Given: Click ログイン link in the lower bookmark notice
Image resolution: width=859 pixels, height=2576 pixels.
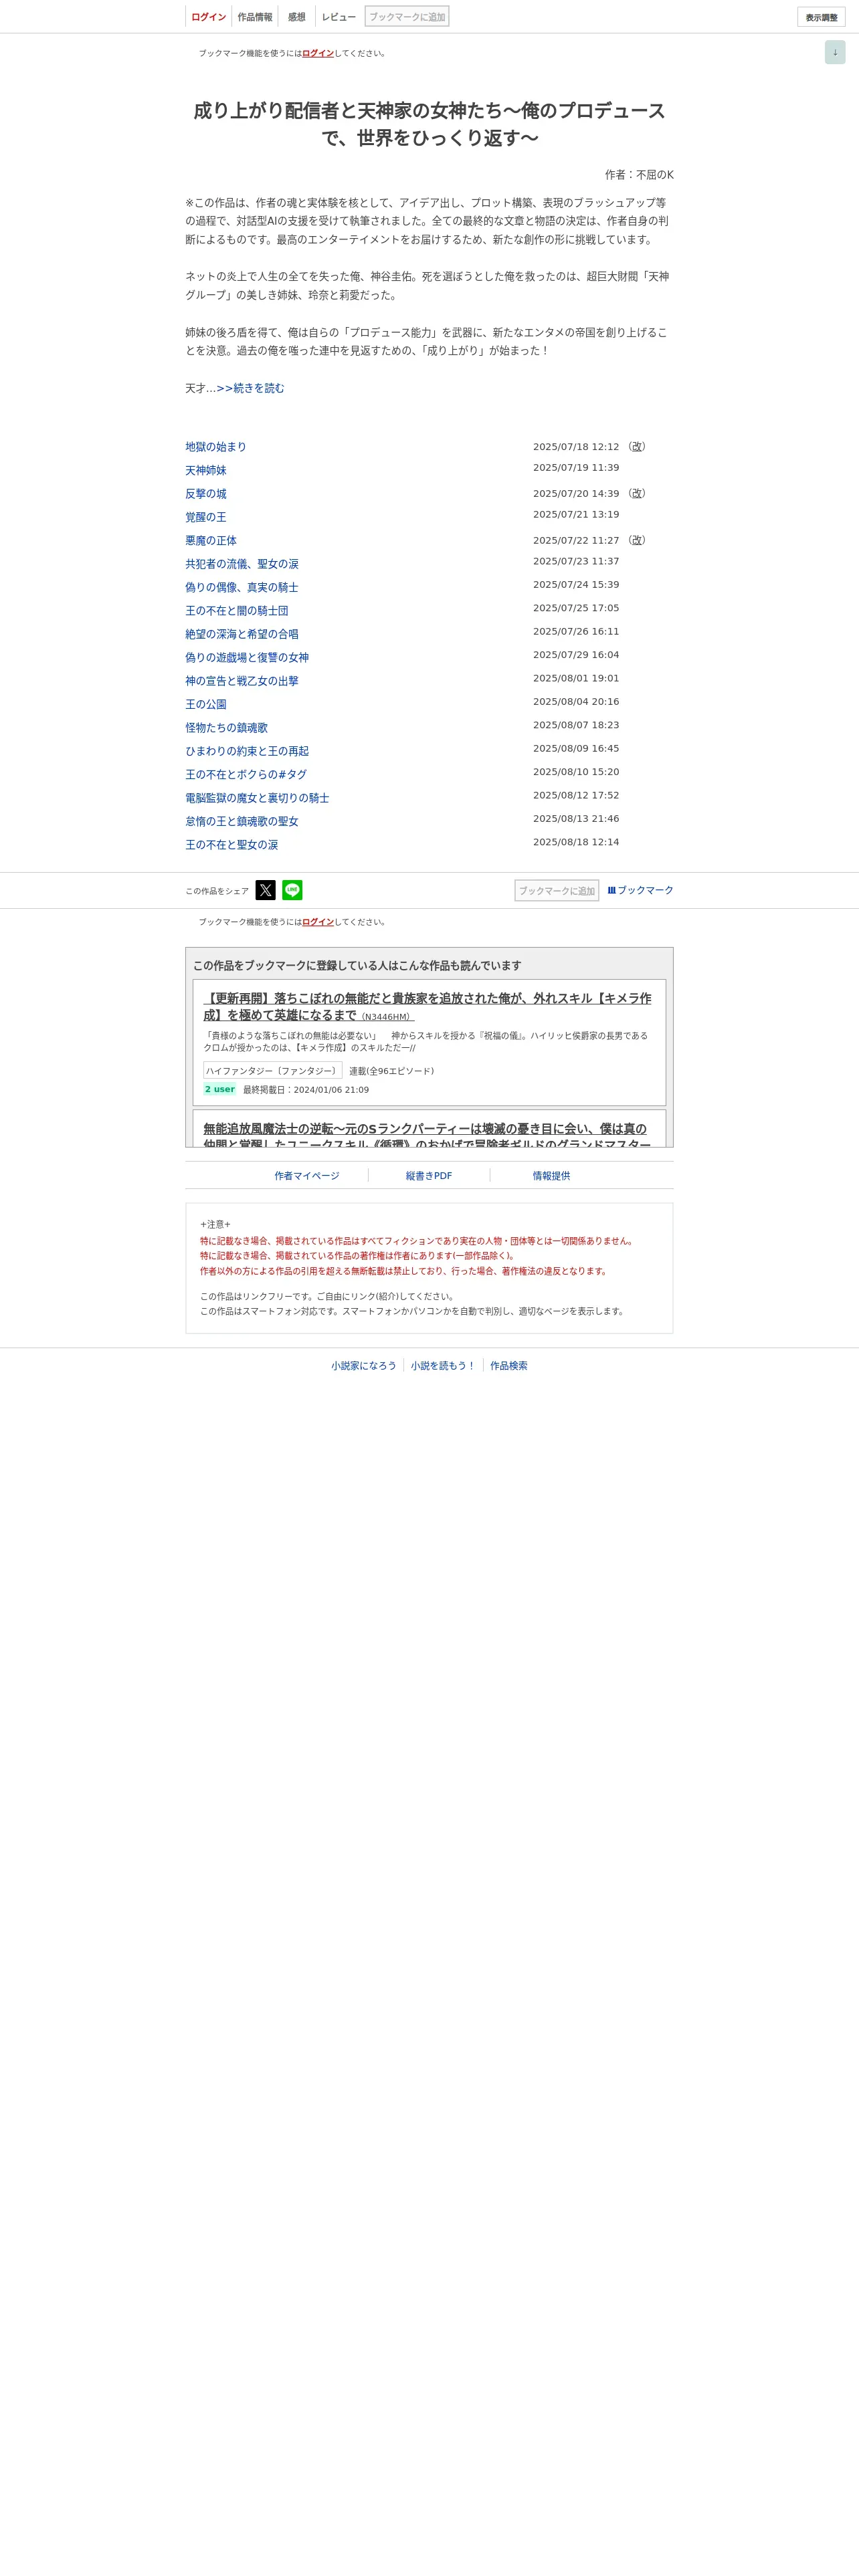Looking at the screenshot, I should (x=318, y=922).
